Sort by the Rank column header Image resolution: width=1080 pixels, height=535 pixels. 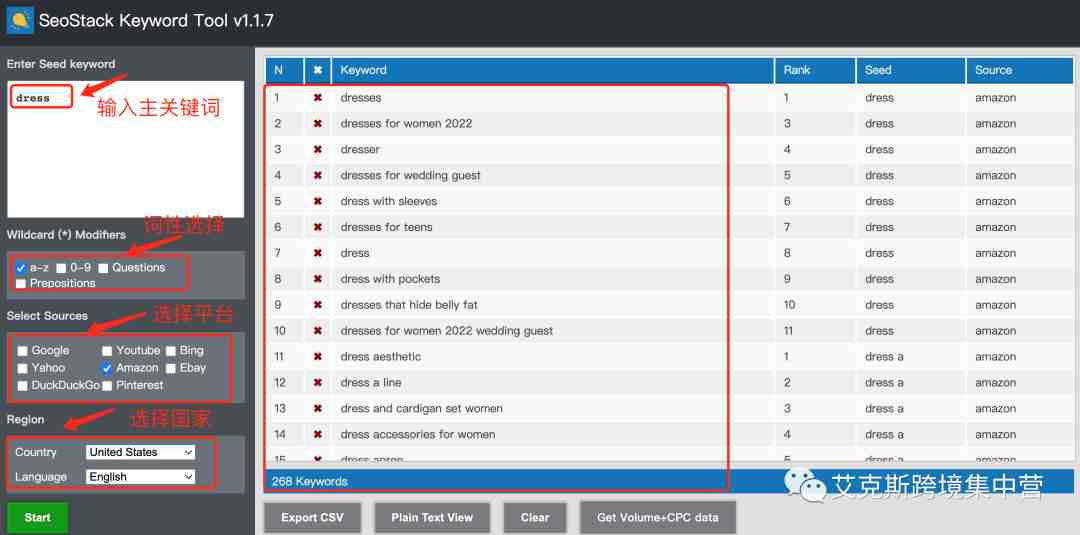[816, 70]
